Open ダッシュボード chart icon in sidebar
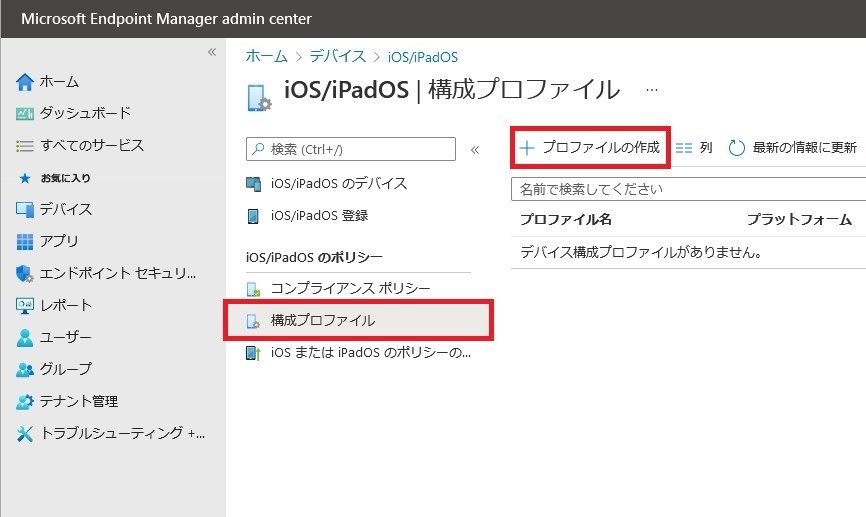 [x=25, y=114]
